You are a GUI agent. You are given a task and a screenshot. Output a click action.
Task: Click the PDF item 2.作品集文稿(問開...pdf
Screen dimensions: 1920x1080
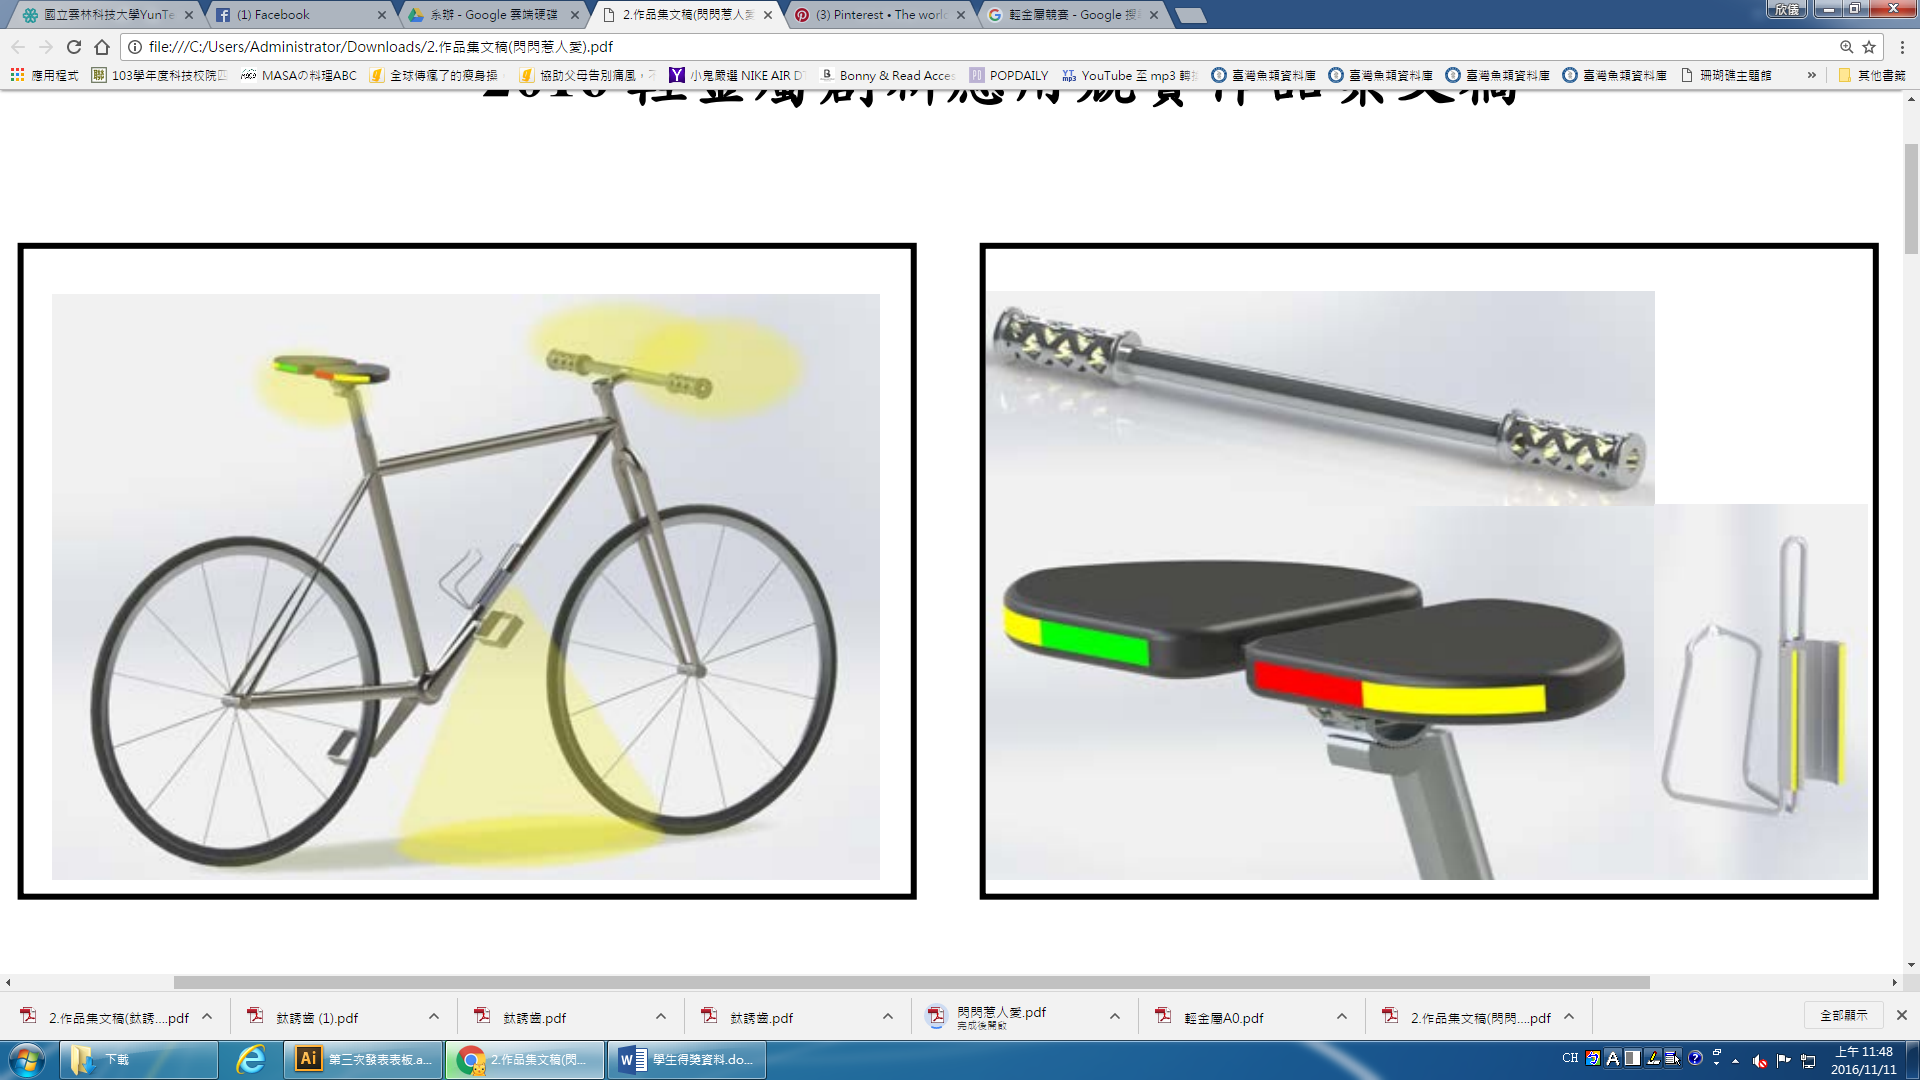click(1477, 1017)
